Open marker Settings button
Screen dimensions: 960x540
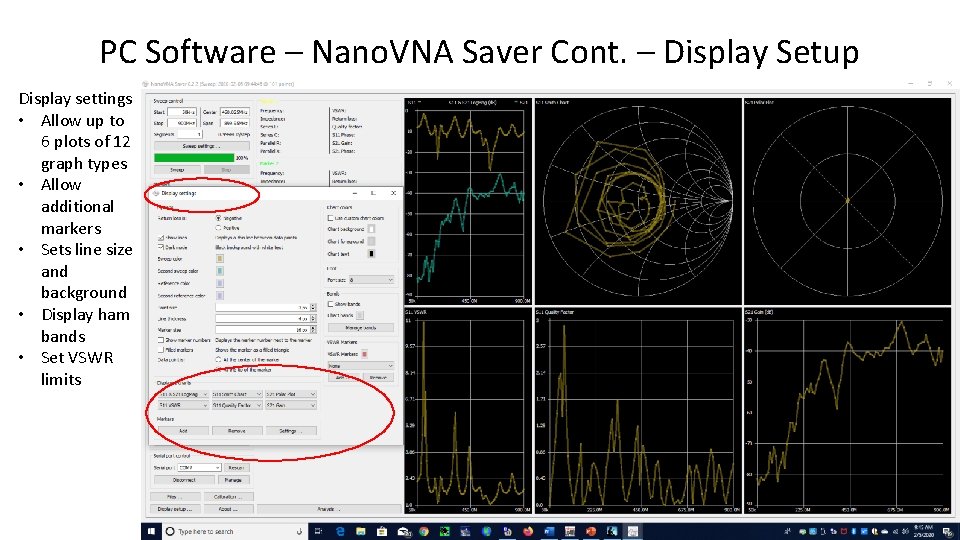(x=291, y=431)
